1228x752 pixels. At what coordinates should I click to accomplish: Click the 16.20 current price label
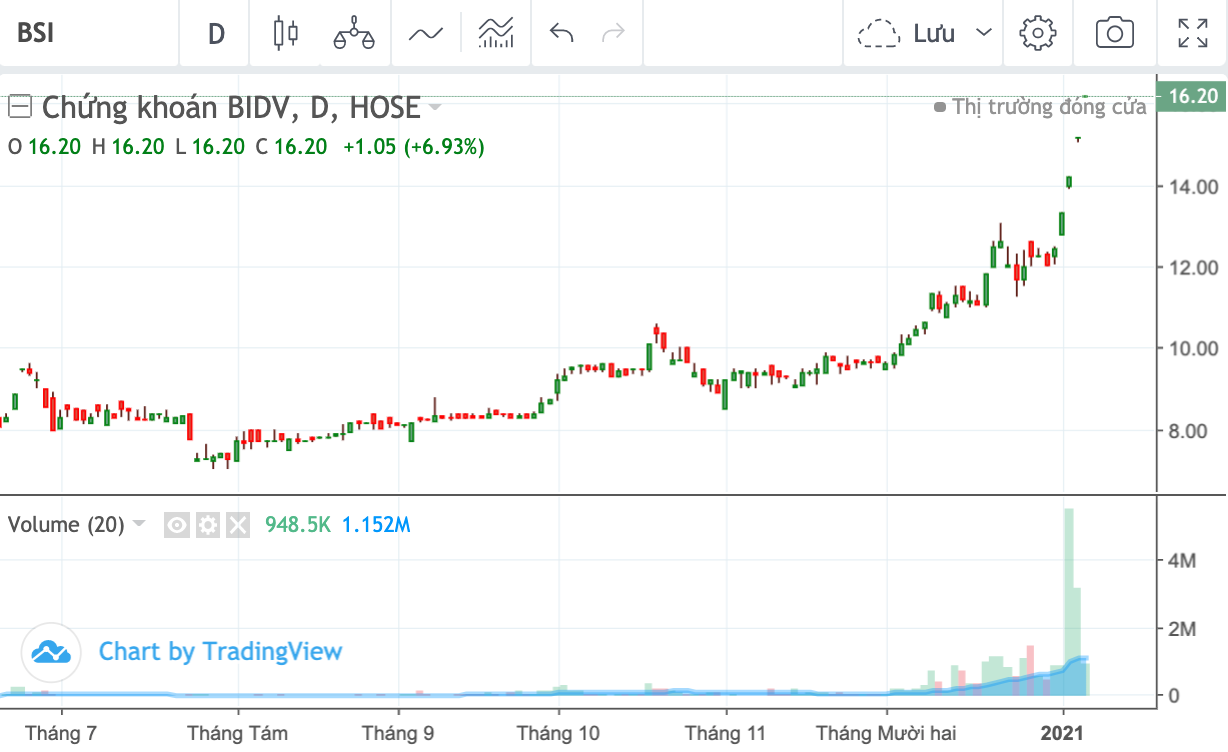pyautogui.click(x=1192, y=96)
